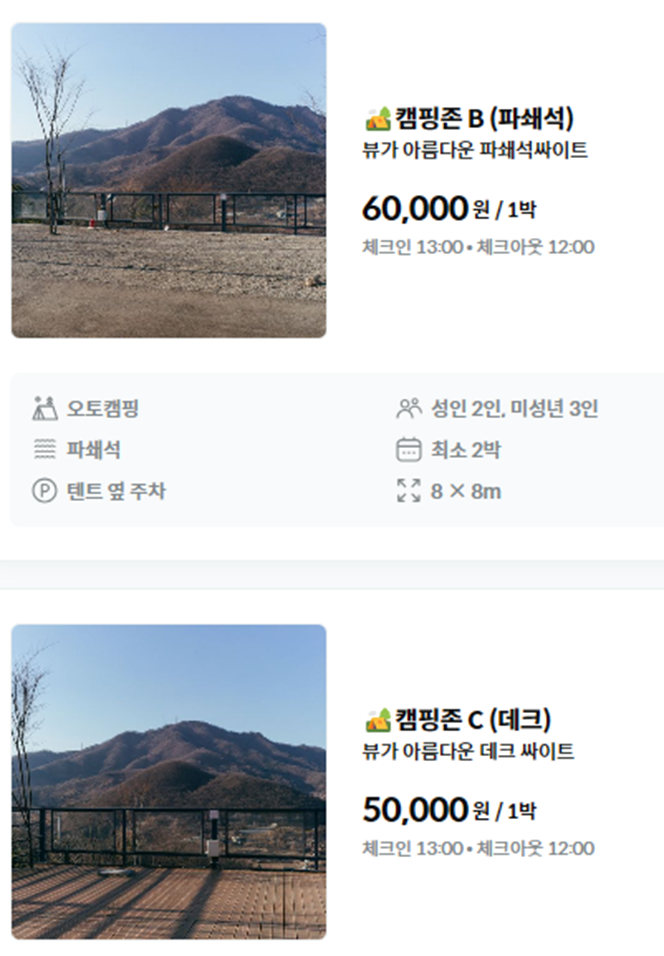Click the size icon beside 8 × 8m
Viewport: 664px width, 956px height.
[x=409, y=490]
